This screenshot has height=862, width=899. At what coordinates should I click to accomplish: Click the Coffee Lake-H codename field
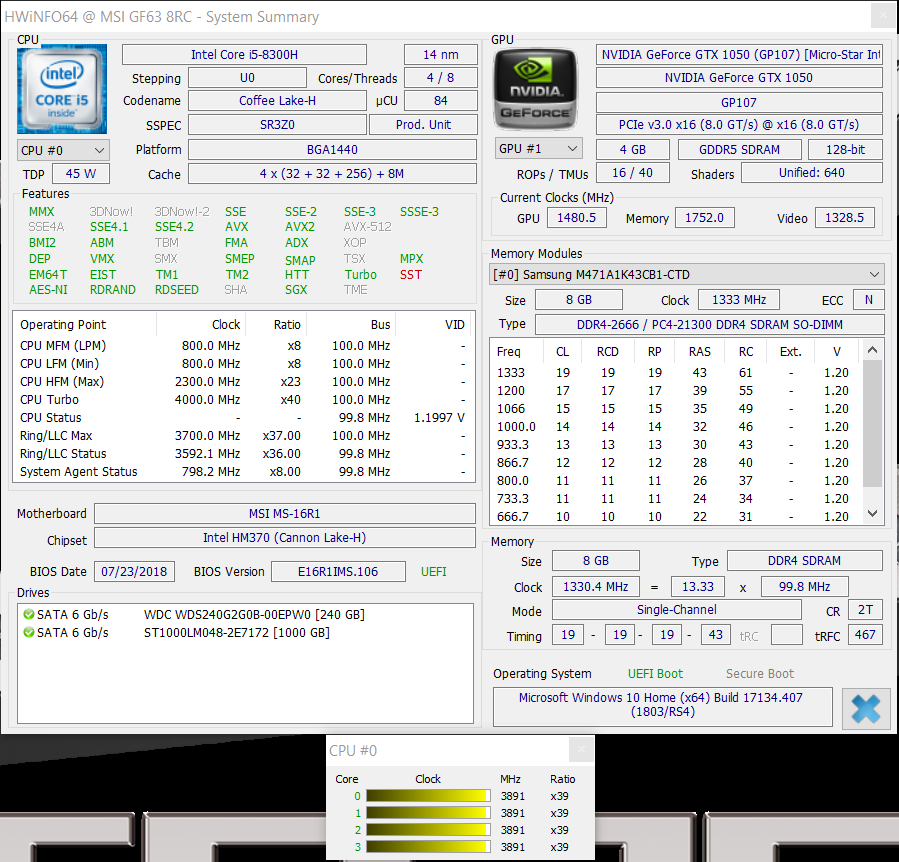click(x=277, y=101)
